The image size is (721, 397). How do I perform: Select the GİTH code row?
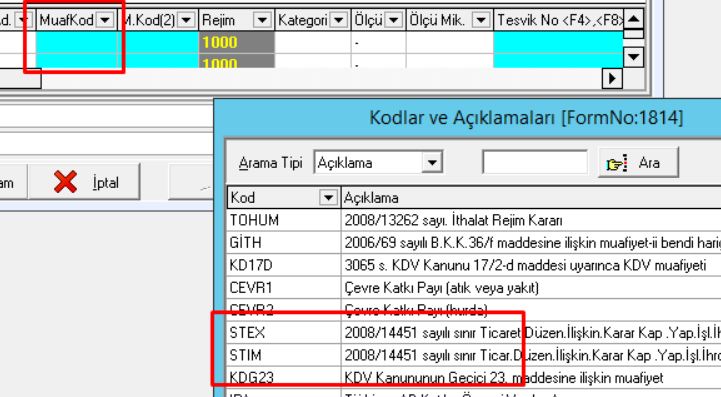[474, 243]
